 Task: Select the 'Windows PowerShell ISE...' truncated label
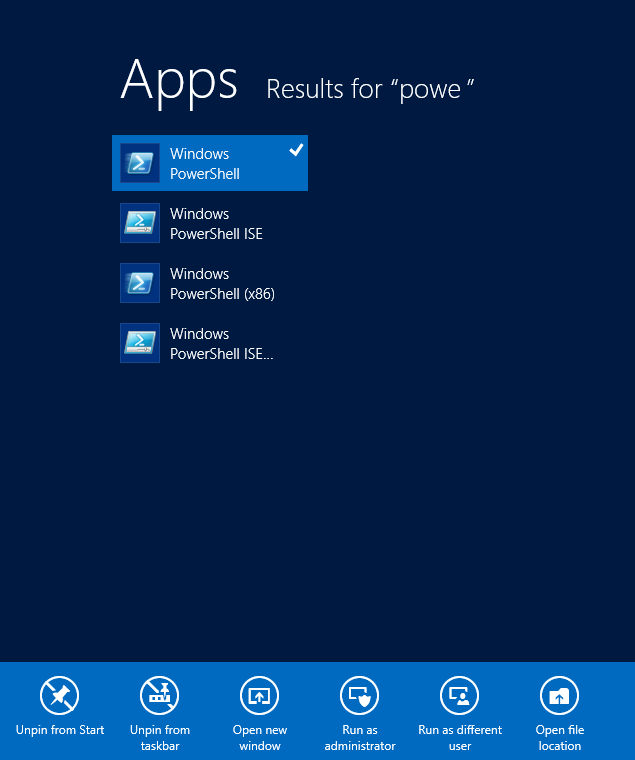(222, 344)
